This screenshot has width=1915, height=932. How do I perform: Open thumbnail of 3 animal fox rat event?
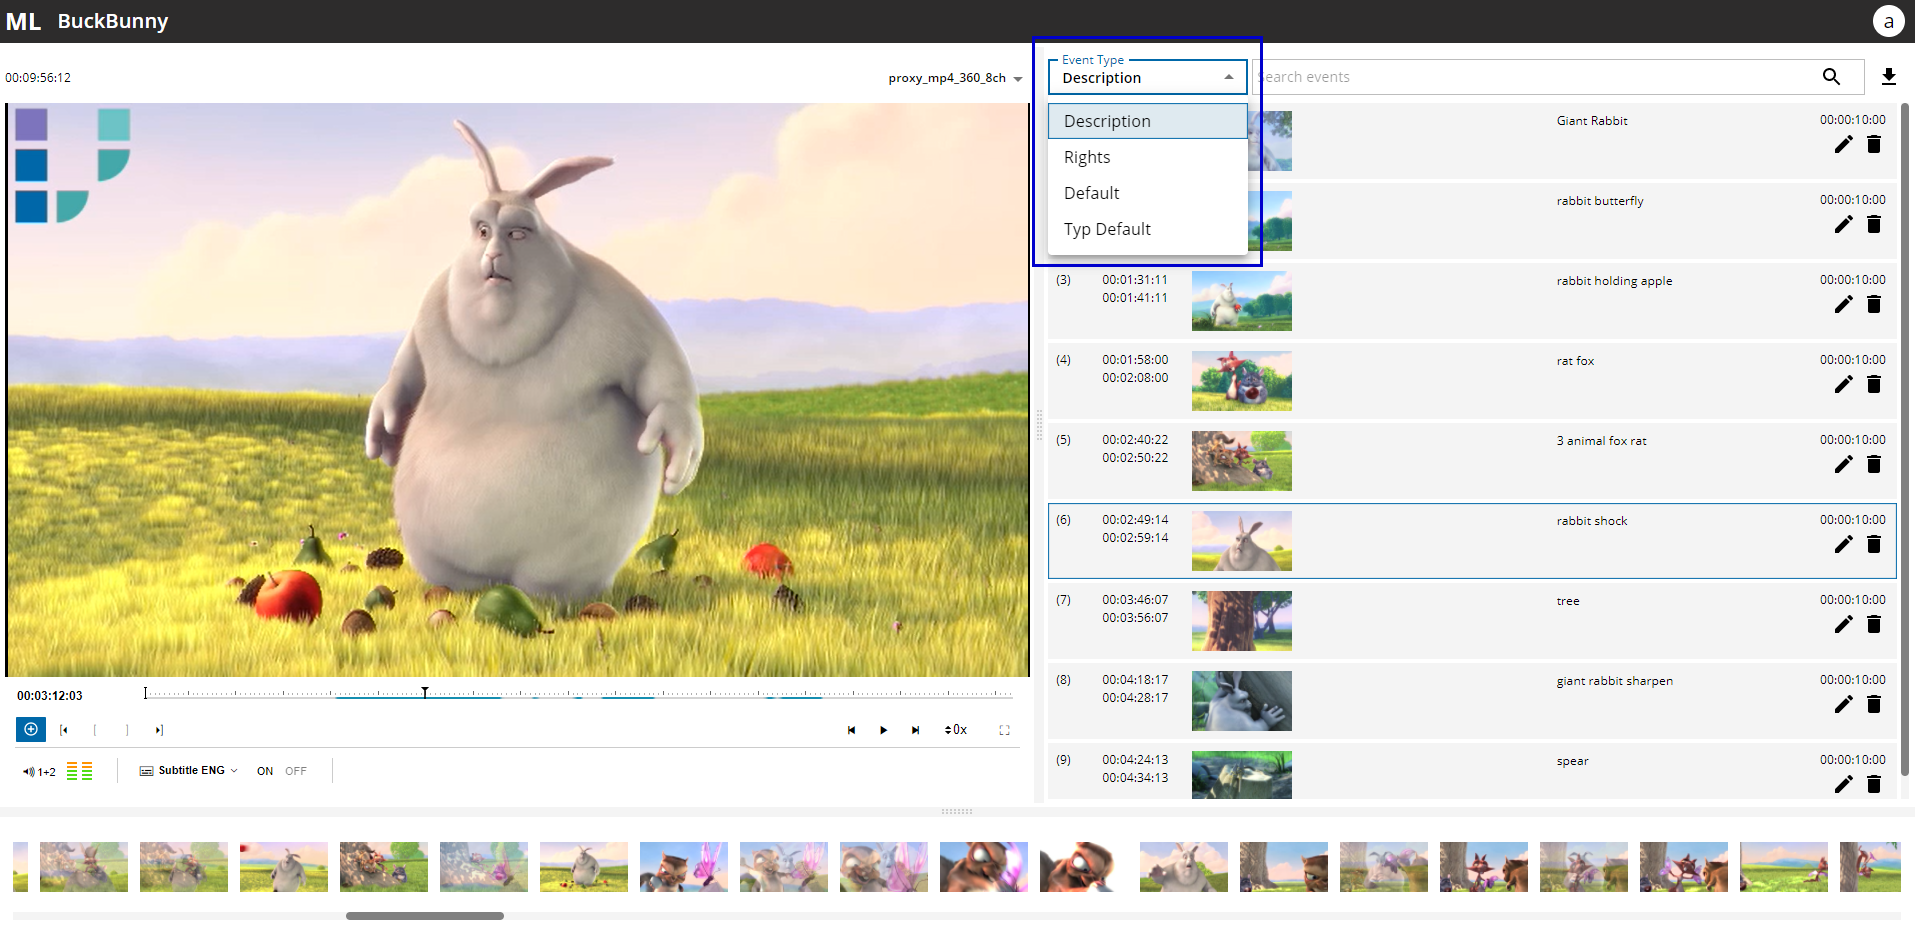tap(1242, 461)
